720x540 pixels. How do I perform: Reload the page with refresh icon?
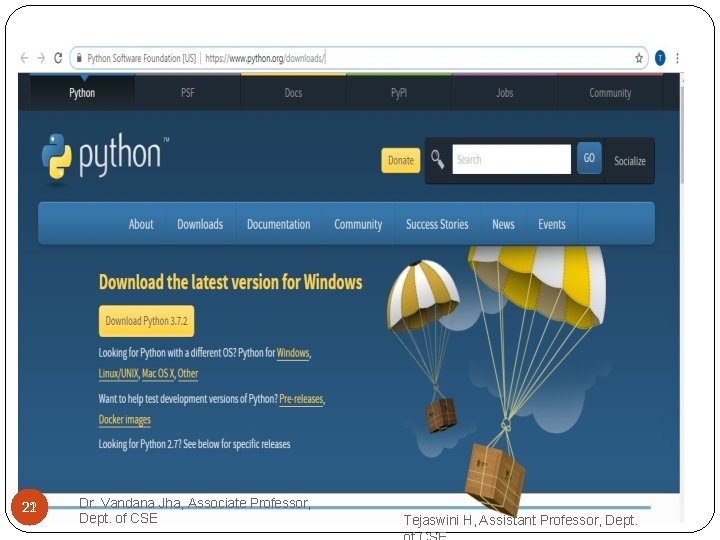(58, 58)
